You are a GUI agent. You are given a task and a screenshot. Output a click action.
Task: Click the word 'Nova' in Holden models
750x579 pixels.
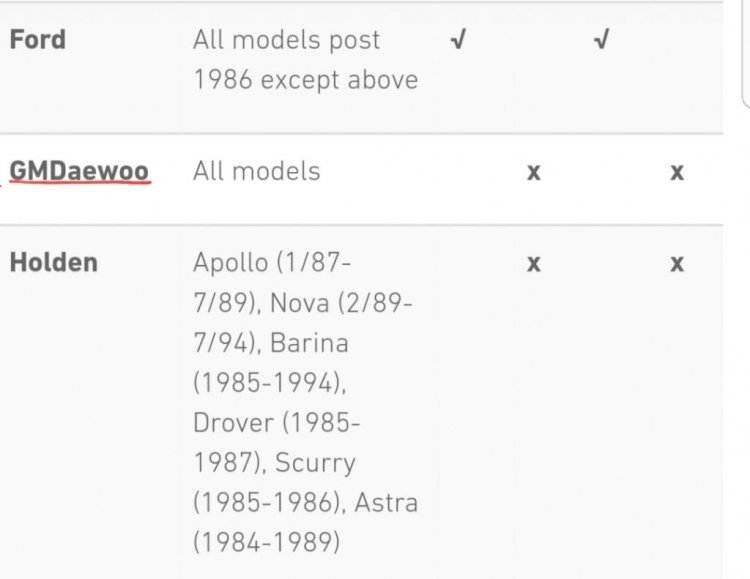tap(300, 302)
